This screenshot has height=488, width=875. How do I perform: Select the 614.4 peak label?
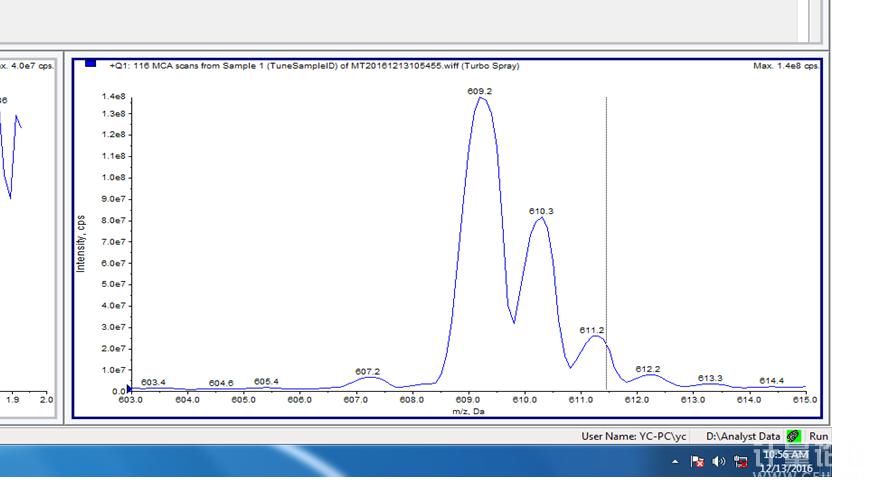coord(772,380)
